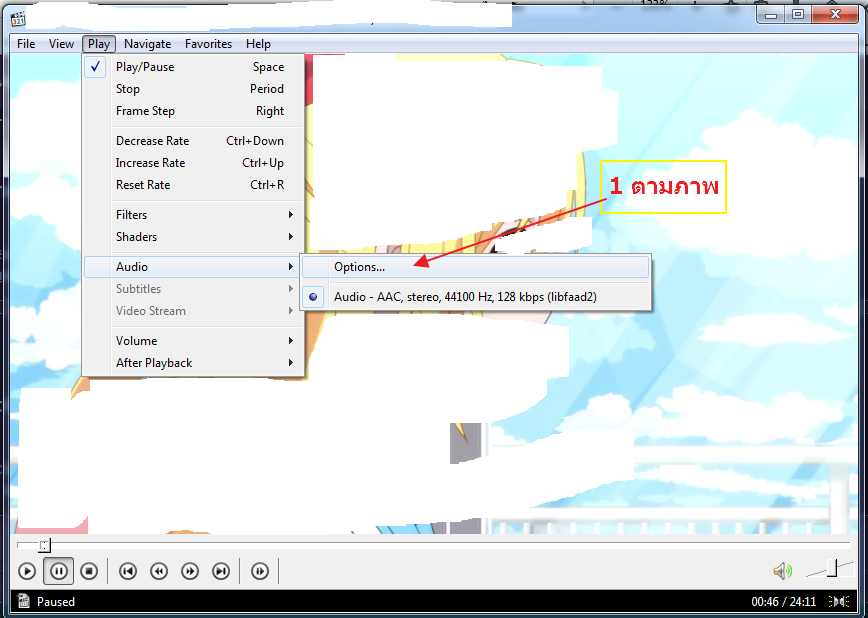Click the Media Player Classic title bar icon
This screenshot has height=618, width=868.
(x=18, y=18)
